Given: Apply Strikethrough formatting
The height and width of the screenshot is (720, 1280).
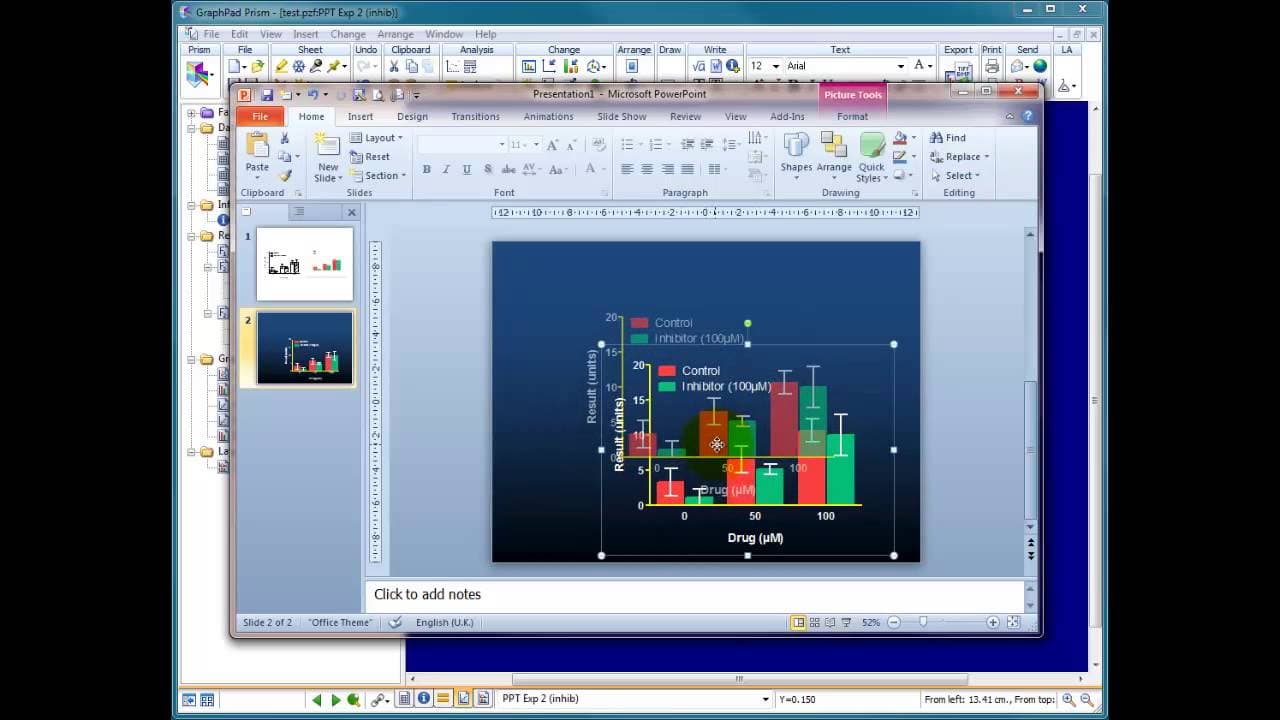Looking at the screenshot, I should 508,170.
